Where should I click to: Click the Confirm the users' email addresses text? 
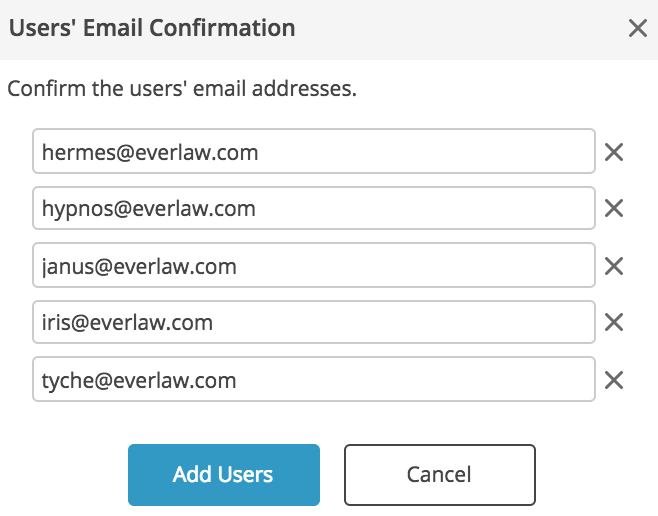pyautogui.click(x=182, y=89)
